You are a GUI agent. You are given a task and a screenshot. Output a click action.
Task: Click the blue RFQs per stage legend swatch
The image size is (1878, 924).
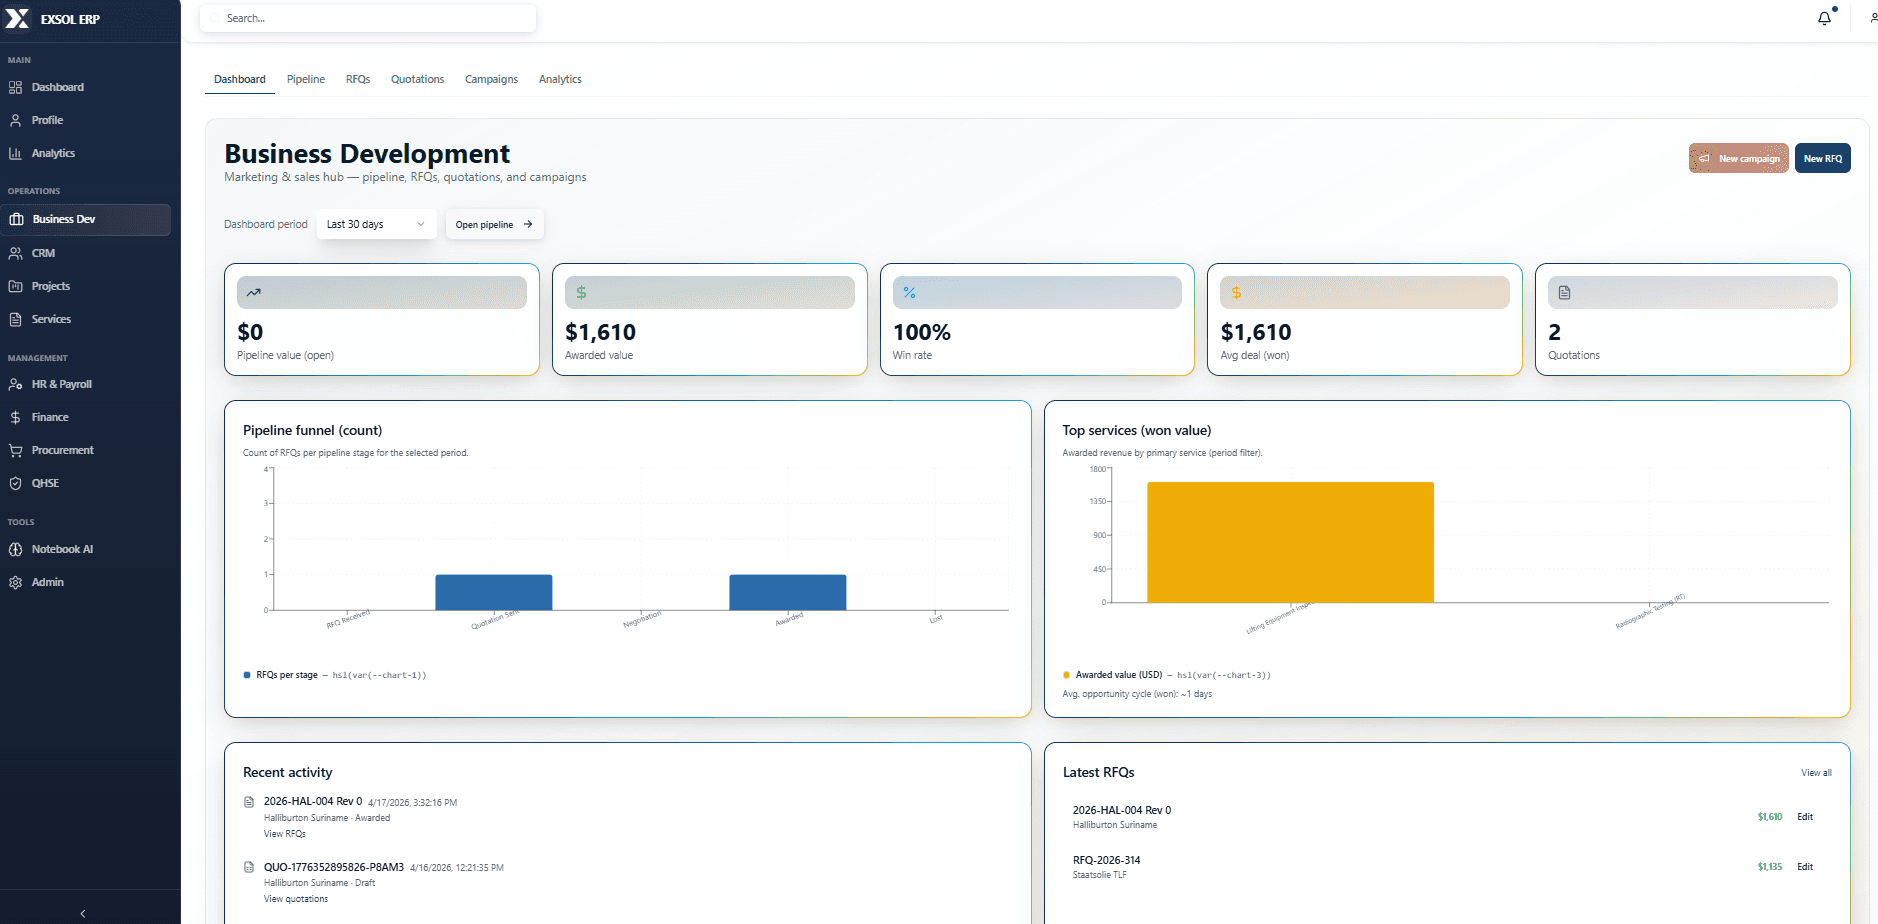[247, 675]
